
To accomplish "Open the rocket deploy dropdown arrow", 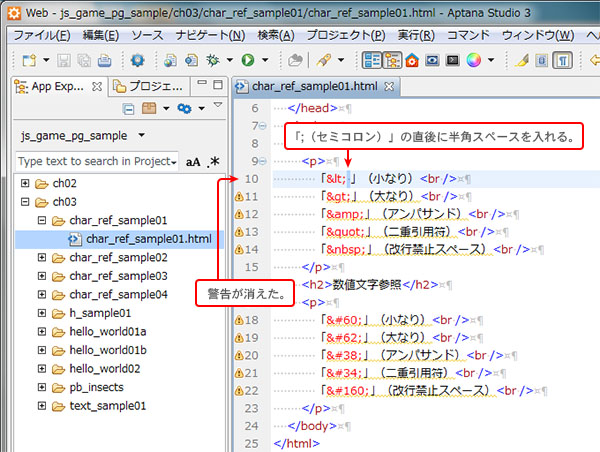I will [x=341, y=60].
